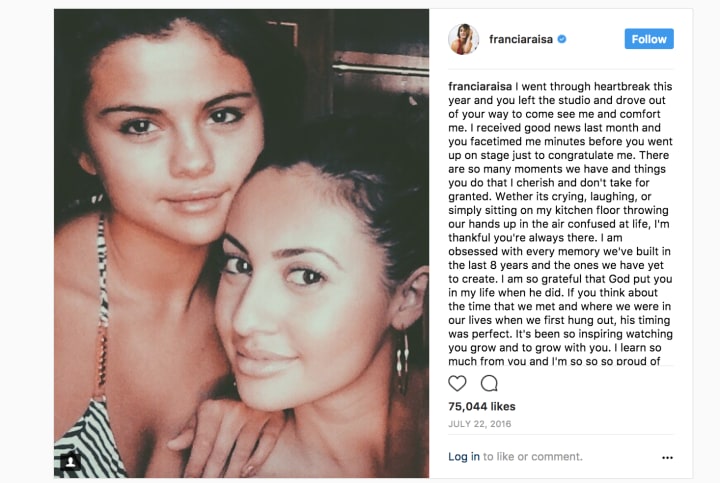Click the Log in link
The height and width of the screenshot is (483, 720).
[464, 456]
